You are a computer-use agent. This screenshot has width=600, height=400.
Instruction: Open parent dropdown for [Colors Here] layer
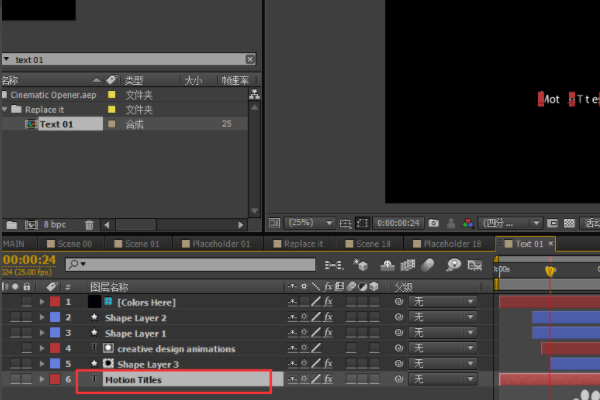tap(443, 302)
